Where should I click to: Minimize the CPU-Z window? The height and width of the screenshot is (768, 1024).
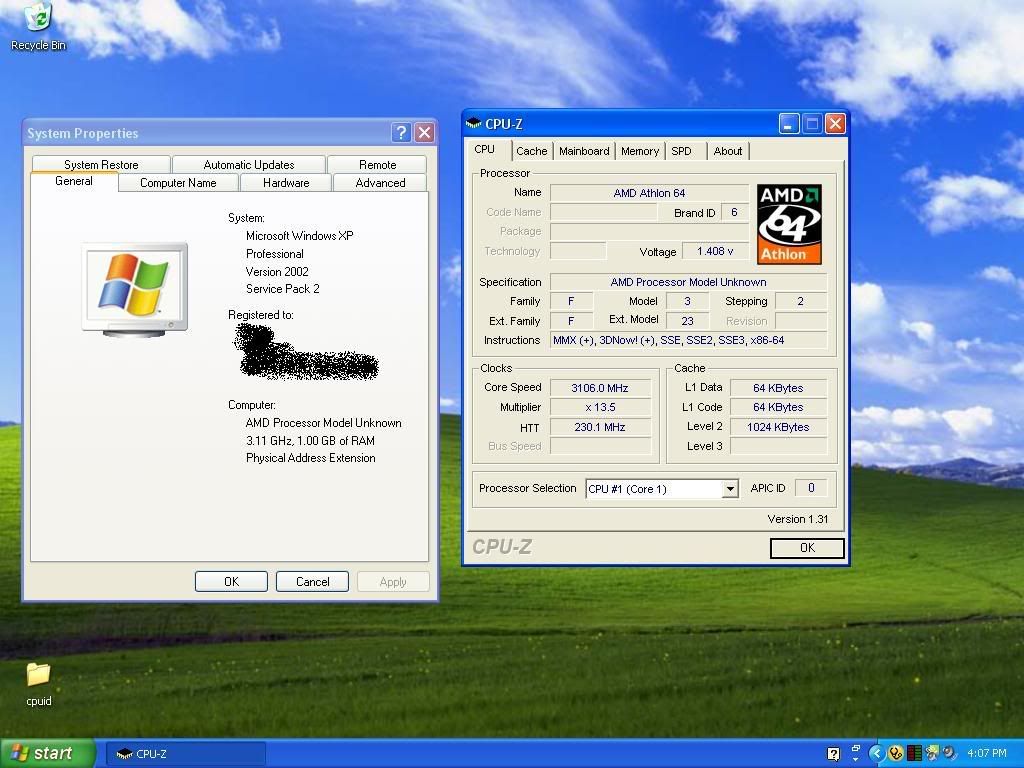coord(789,123)
